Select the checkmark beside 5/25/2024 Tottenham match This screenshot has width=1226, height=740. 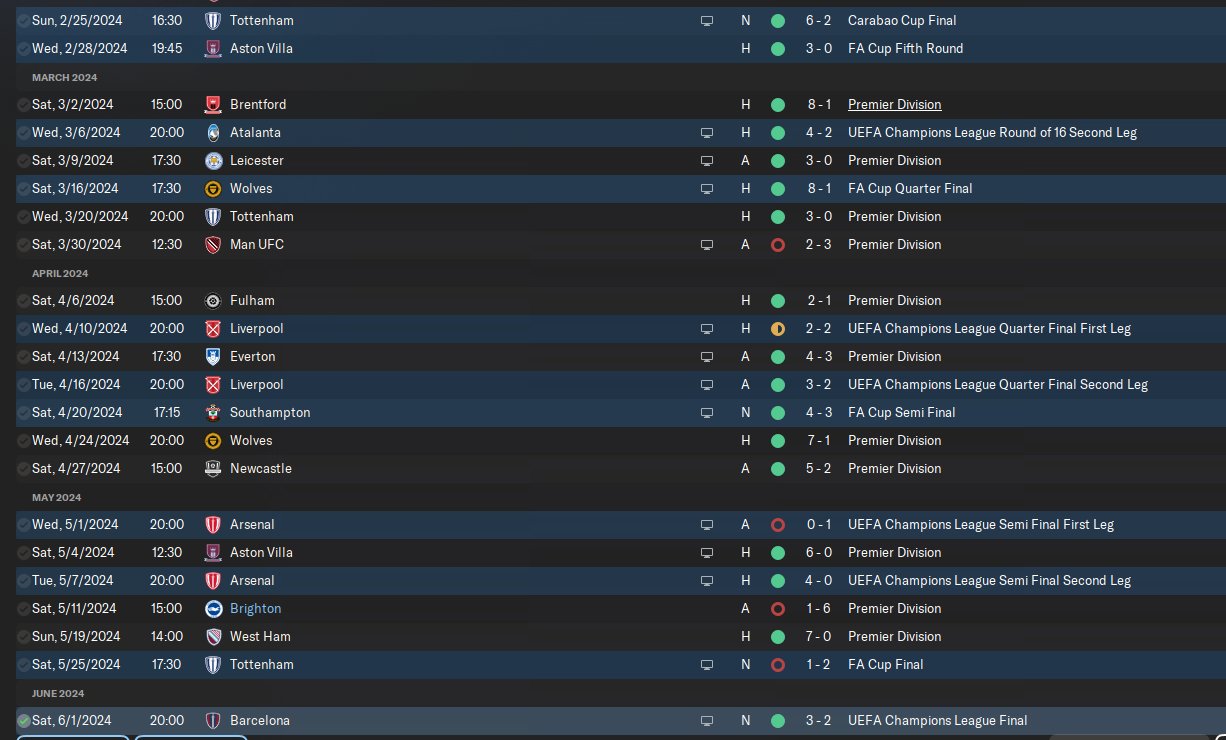[24, 664]
